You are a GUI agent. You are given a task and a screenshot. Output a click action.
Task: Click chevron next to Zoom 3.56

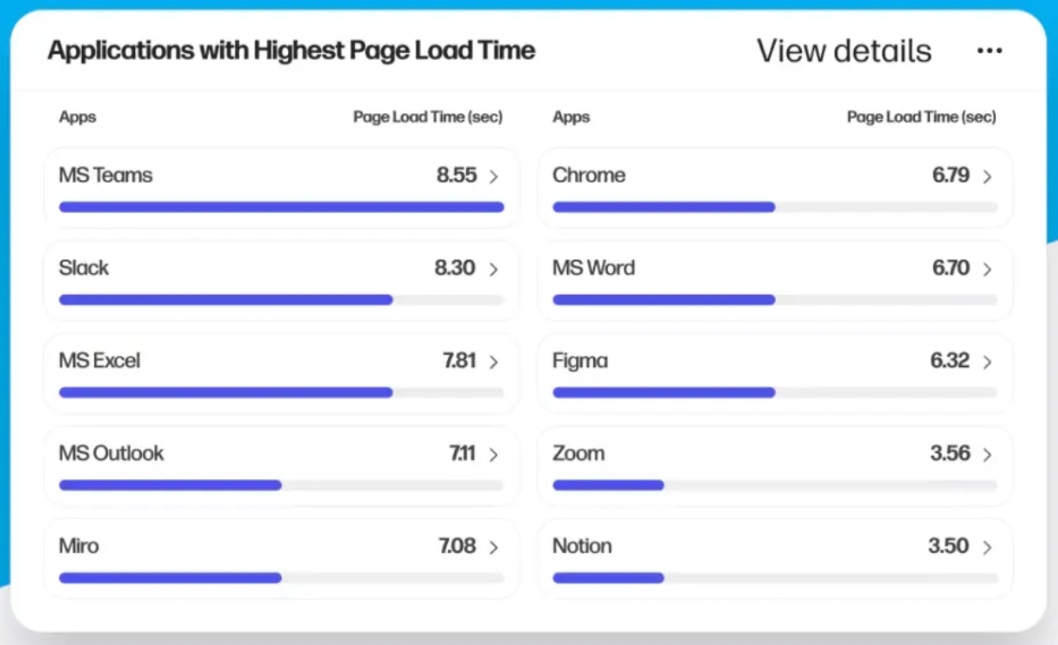tap(987, 455)
